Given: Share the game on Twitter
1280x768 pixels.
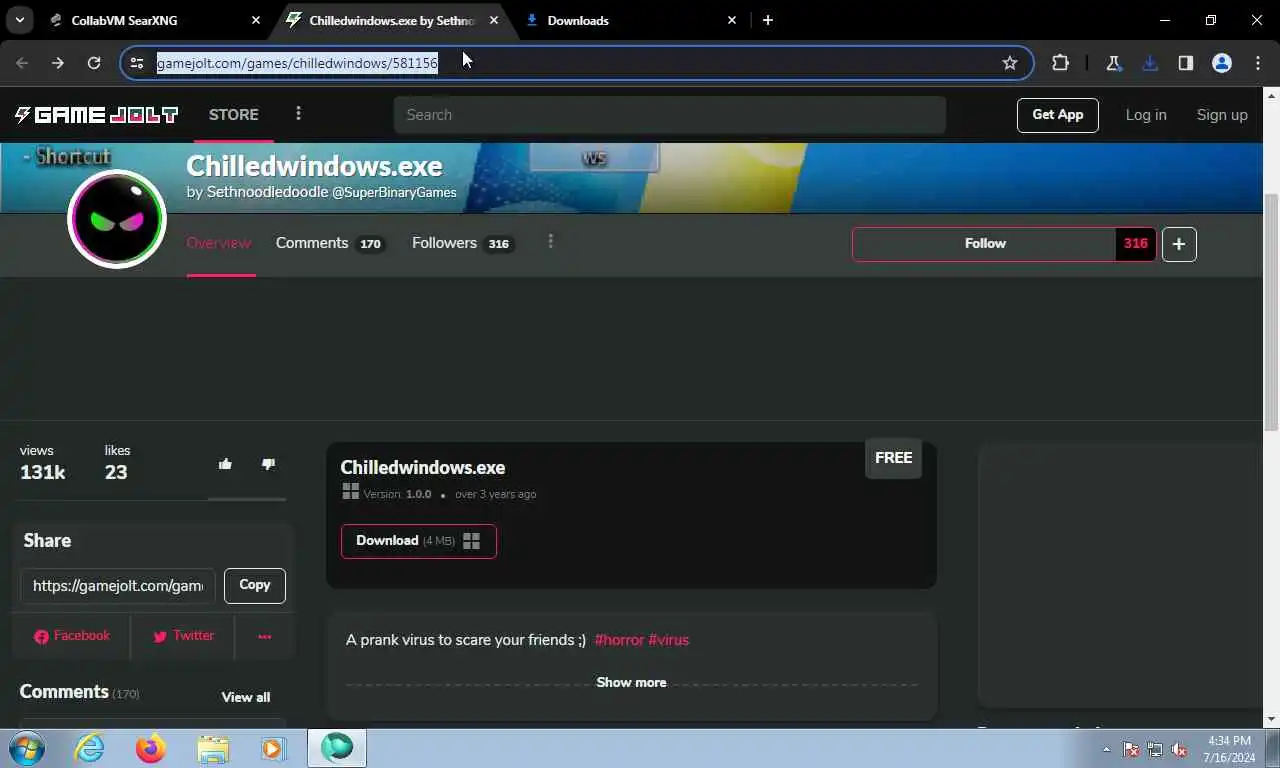Looking at the screenshot, I should coord(183,636).
